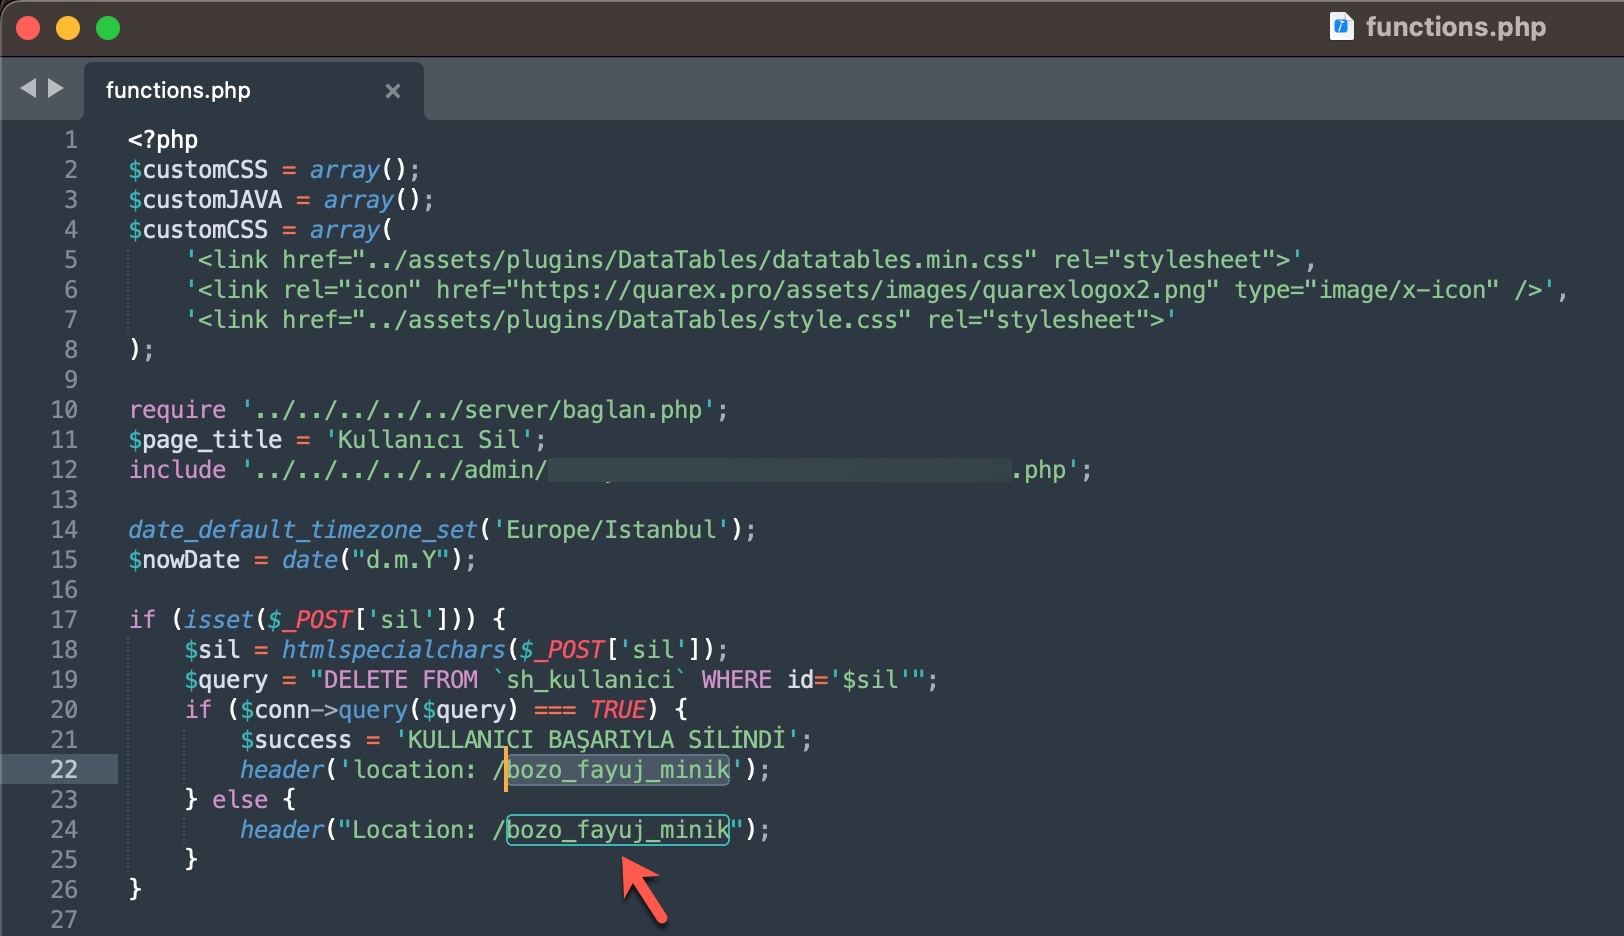Click the forward tab navigation arrow
This screenshot has height=936, width=1624.
[56, 88]
